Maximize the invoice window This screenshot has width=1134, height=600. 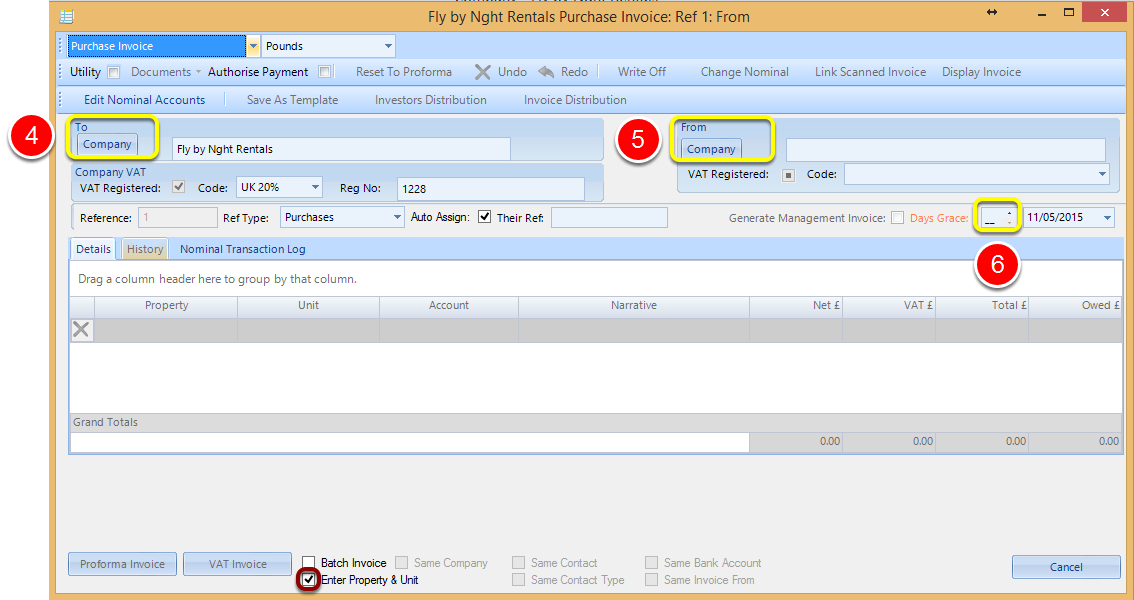[x=1069, y=12]
